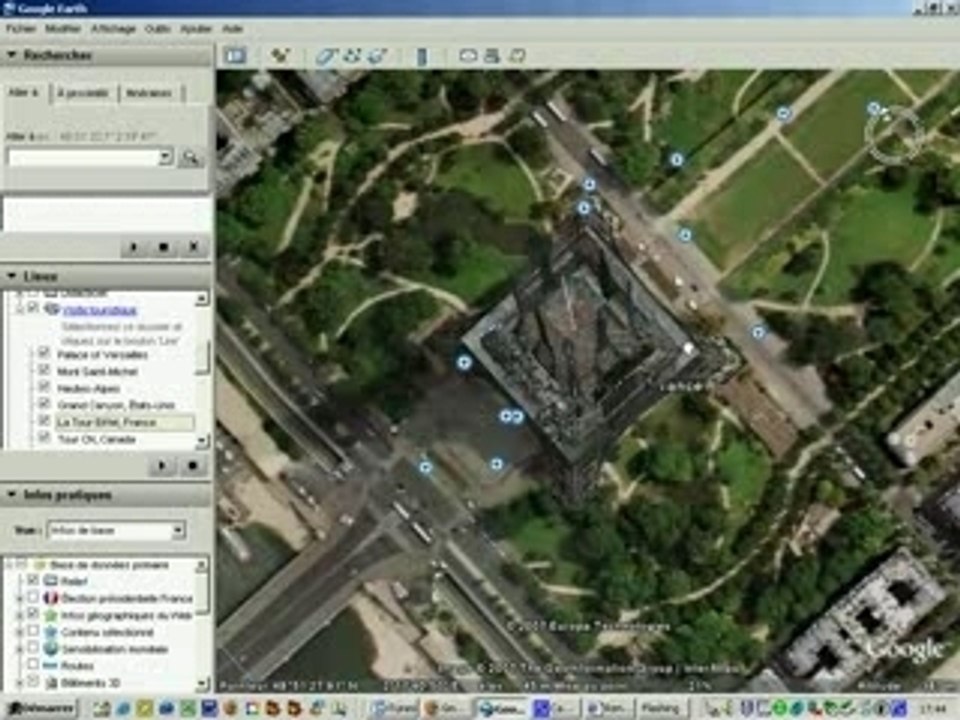Uncheck Palace of Versailles checkbox
Screen dimensions: 960x720
point(43,353)
